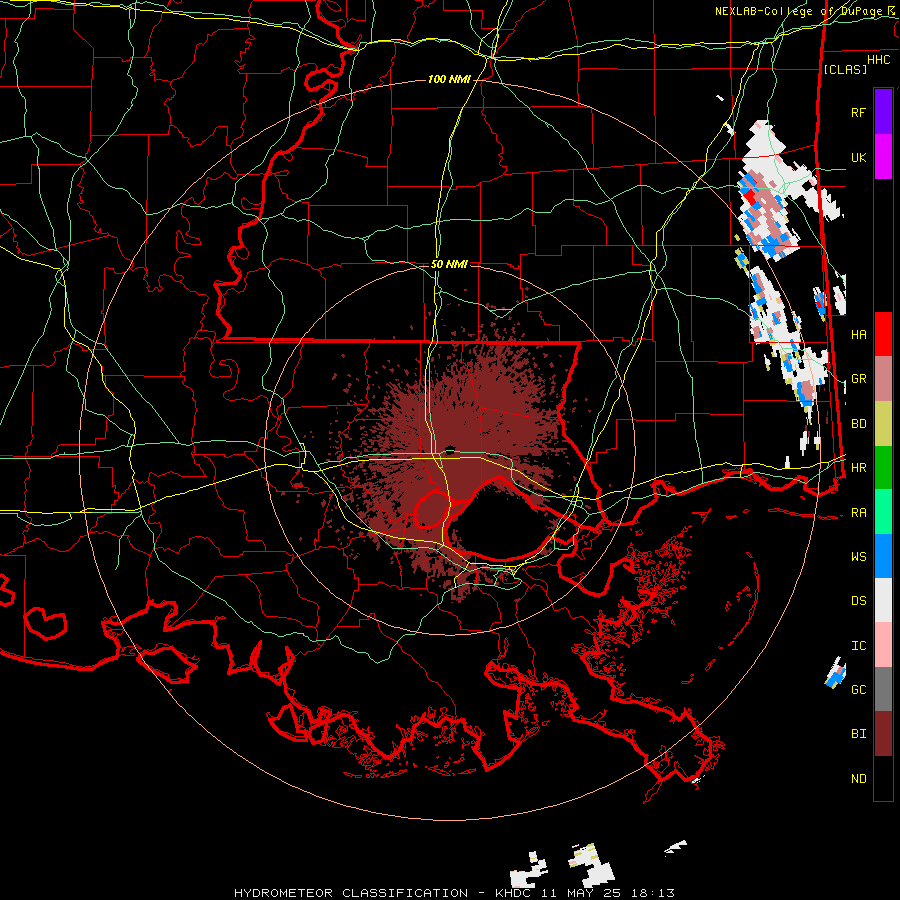This screenshot has height=900, width=900.
Task: Click the "100 NMI" range ring label
Action: tap(449, 79)
